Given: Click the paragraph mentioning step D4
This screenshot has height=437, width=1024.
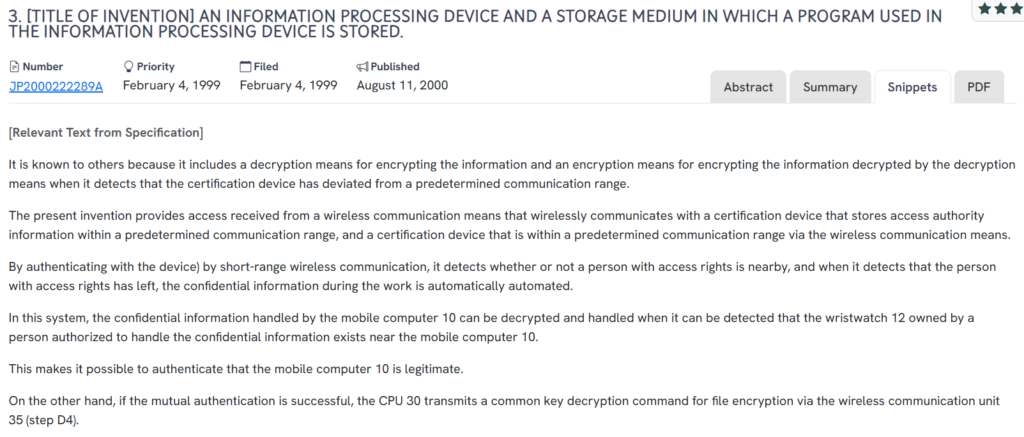Looking at the screenshot, I should click(500, 409).
